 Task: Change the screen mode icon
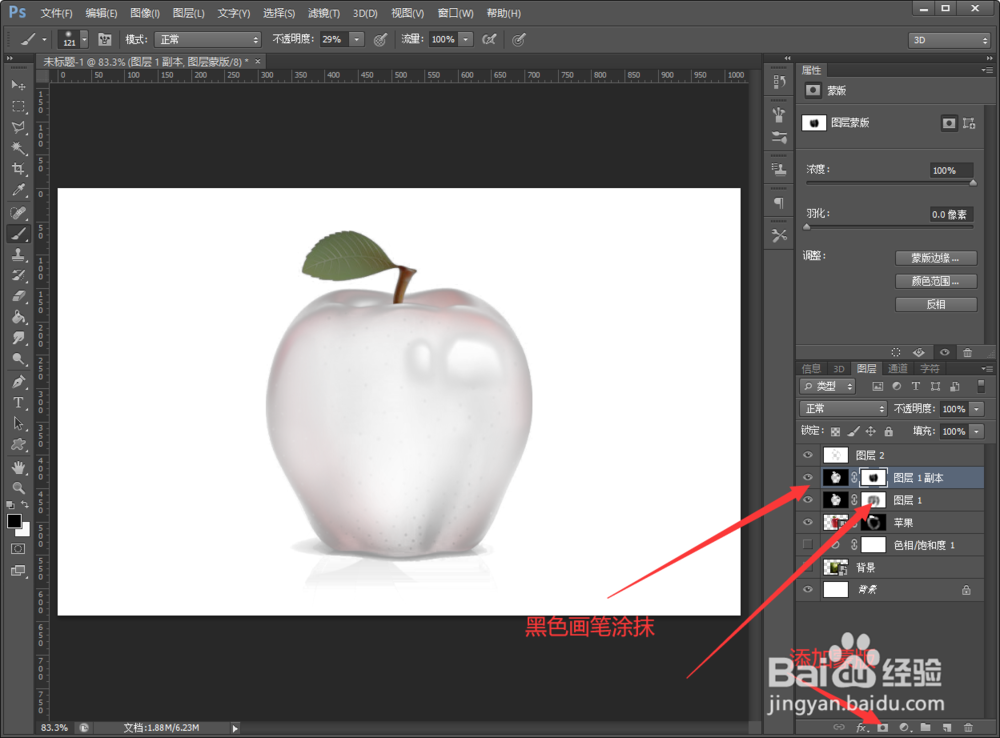(x=18, y=571)
